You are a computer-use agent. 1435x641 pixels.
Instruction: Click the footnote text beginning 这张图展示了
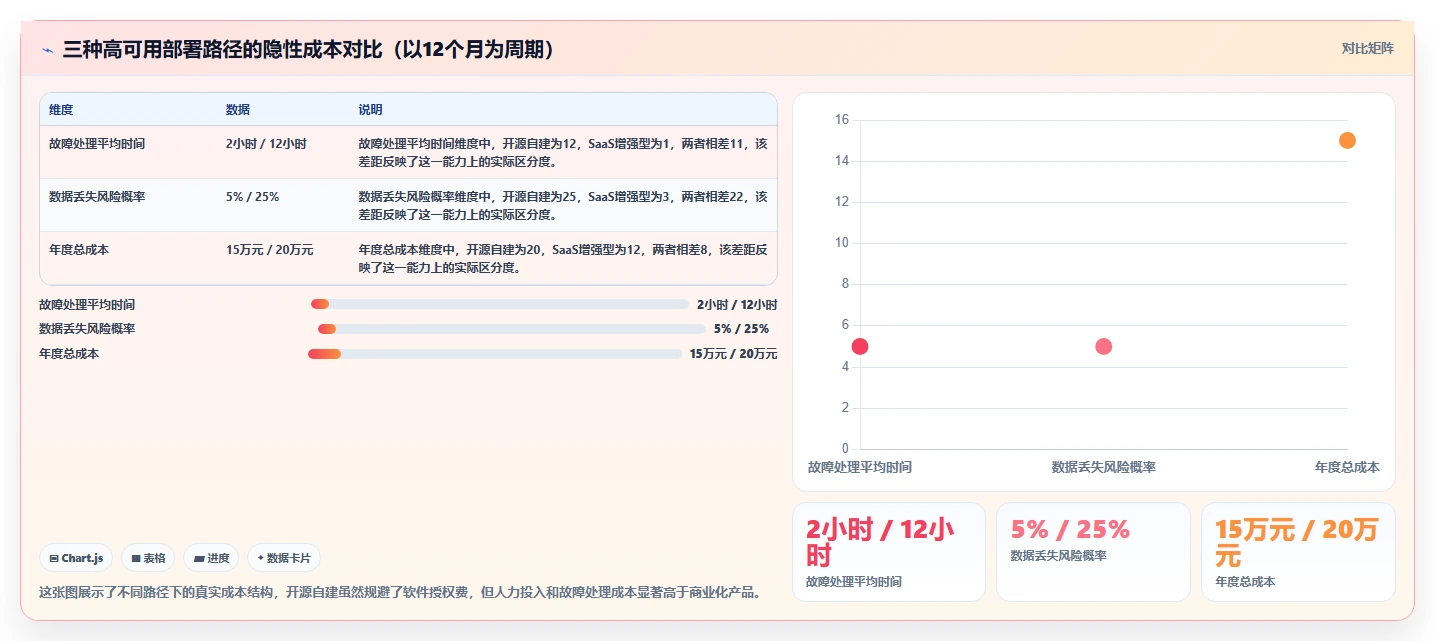[401, 592]
